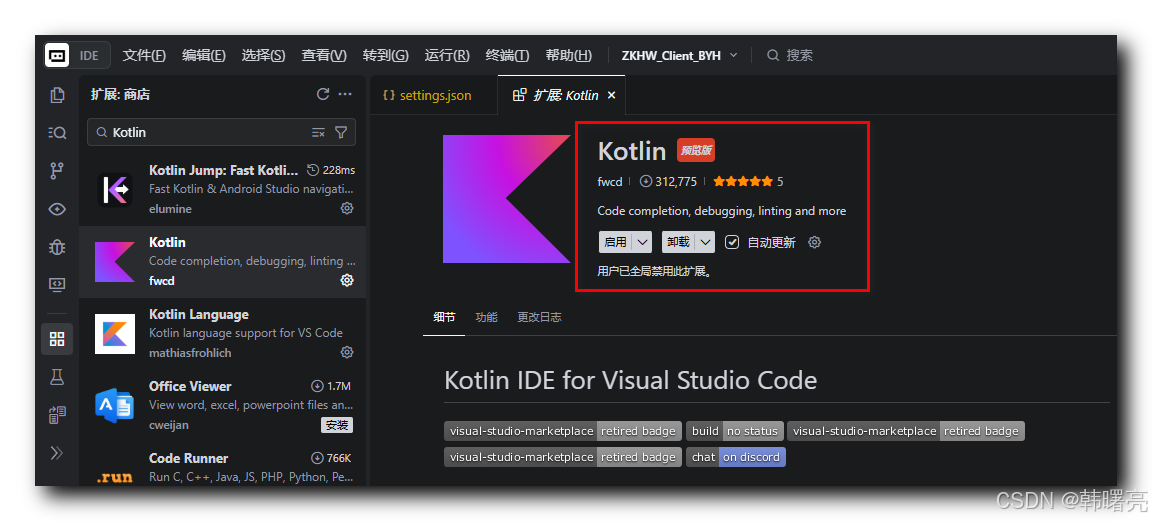The image size is (1152, 521).
Task: Open the 帮助(H) menu
Action: tap(569, 55)
